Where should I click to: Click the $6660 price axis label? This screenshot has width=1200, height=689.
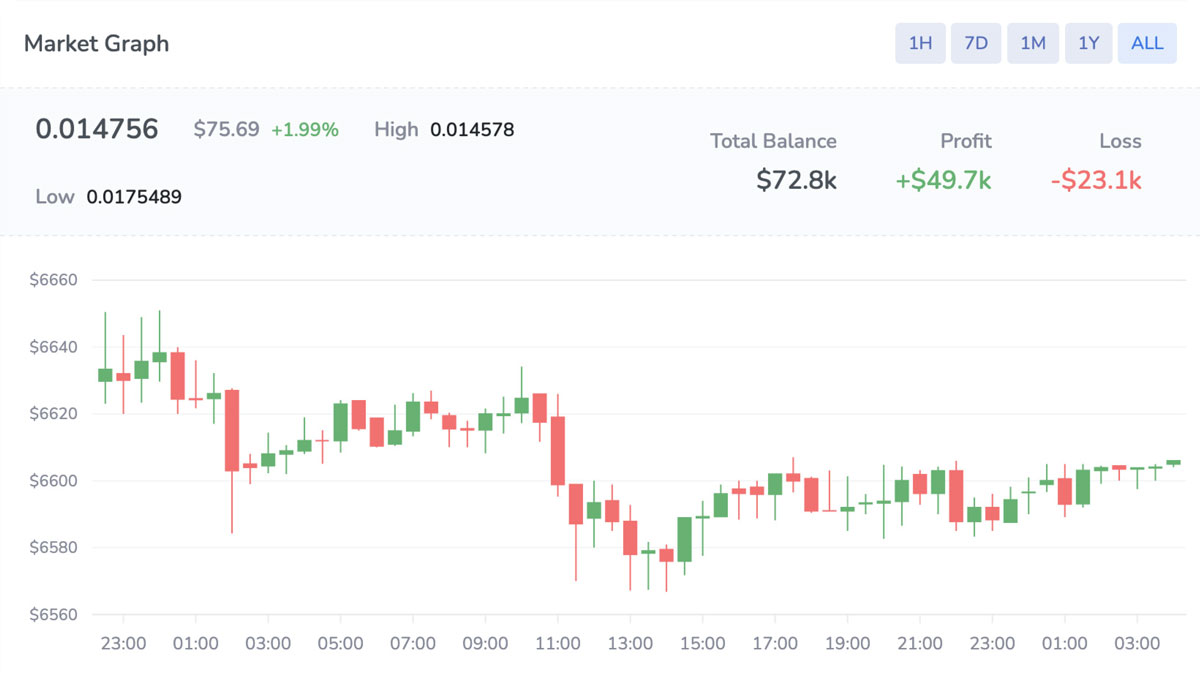tap(53, 280)
